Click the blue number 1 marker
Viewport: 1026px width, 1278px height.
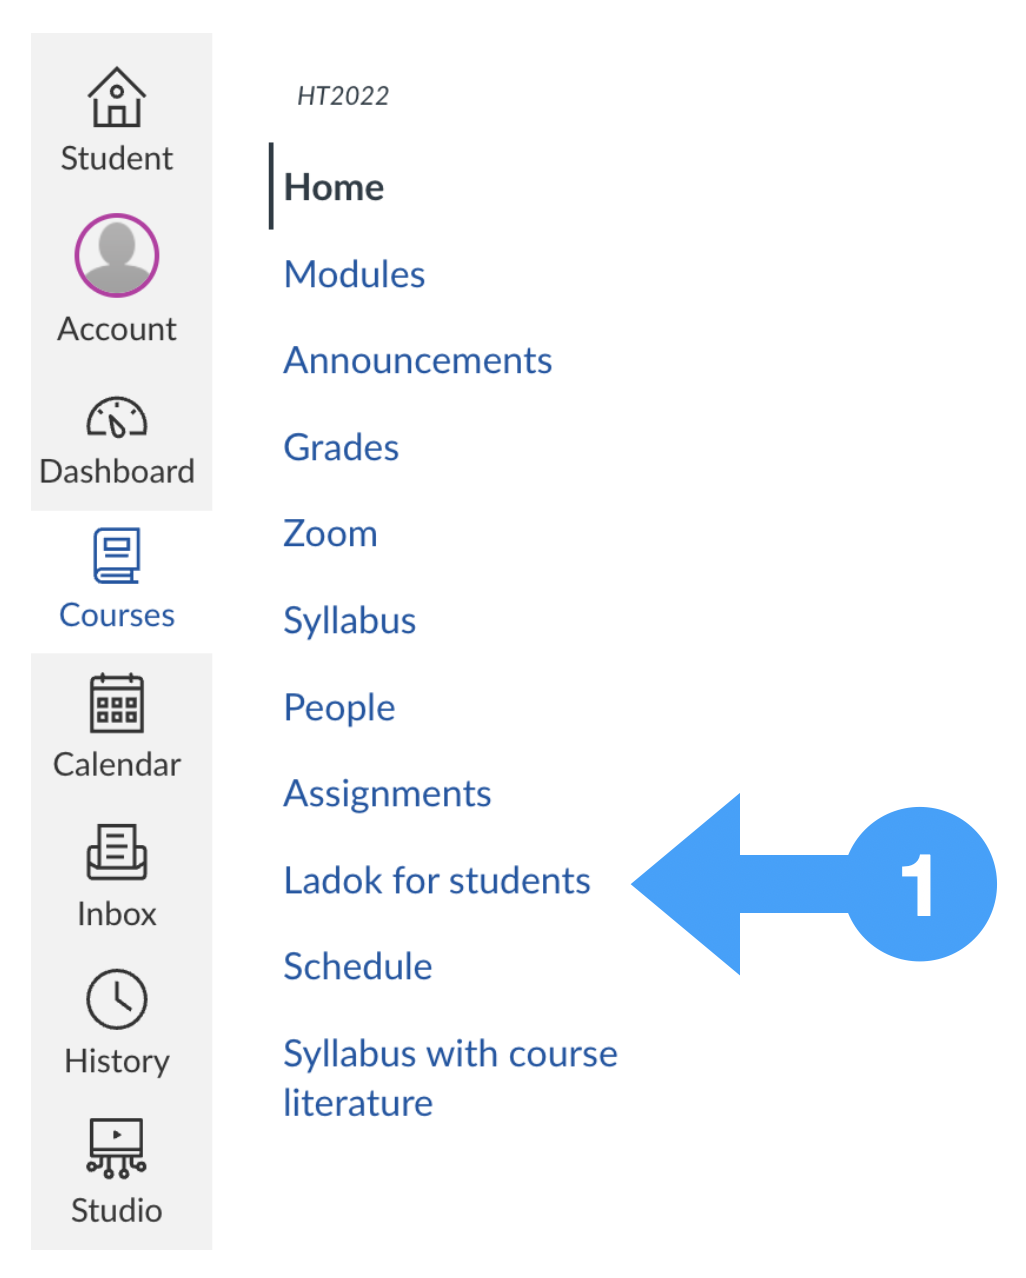pos(921,884)
